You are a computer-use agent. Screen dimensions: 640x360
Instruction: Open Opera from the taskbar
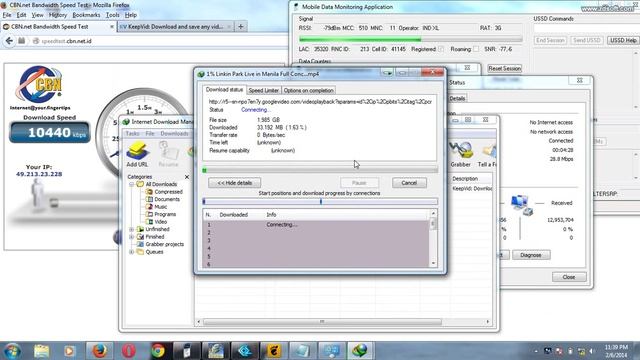pos(129,351)
